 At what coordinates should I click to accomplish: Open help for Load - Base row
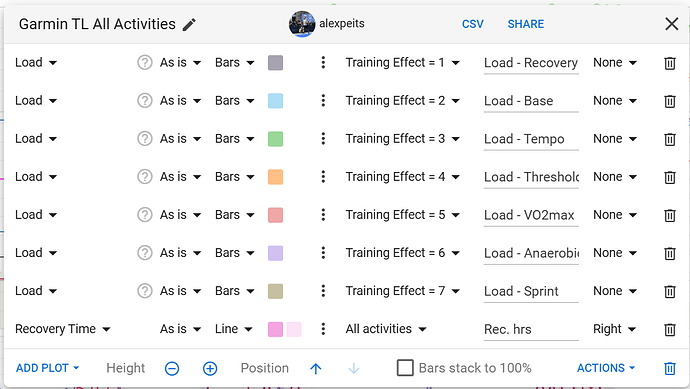(144, 101)
